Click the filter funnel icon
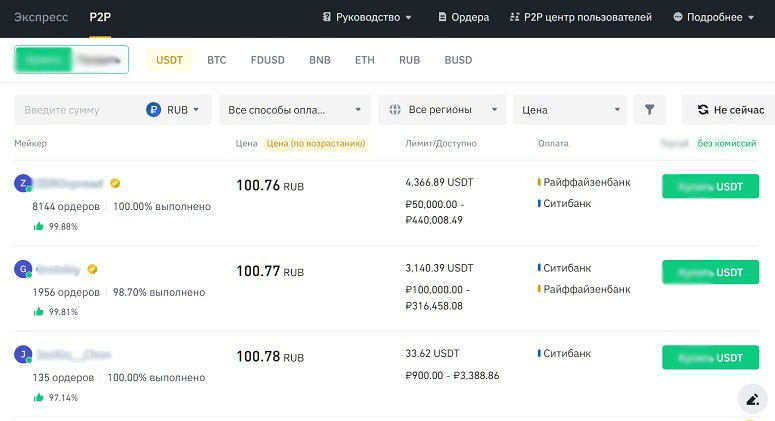Screen dimensions: 775x421 (649, 110)
